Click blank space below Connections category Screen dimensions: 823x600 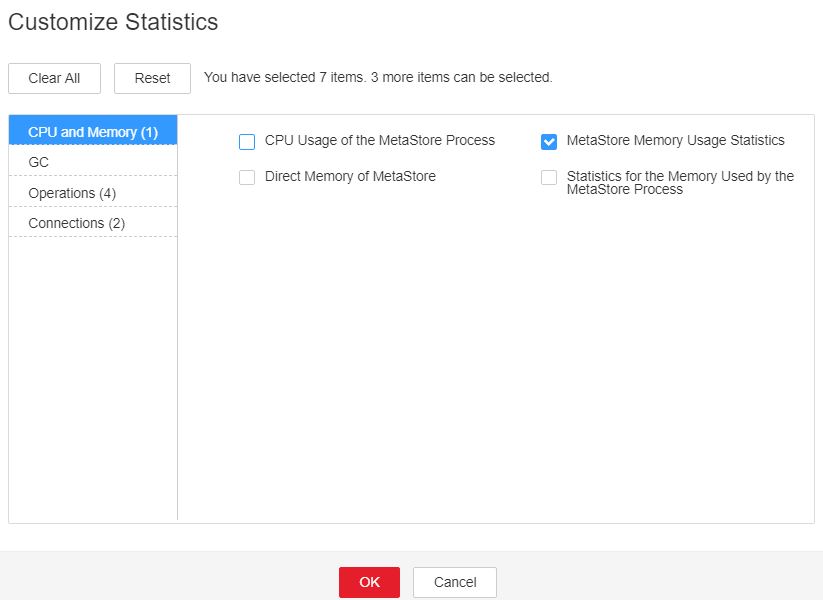click(93, 378)
